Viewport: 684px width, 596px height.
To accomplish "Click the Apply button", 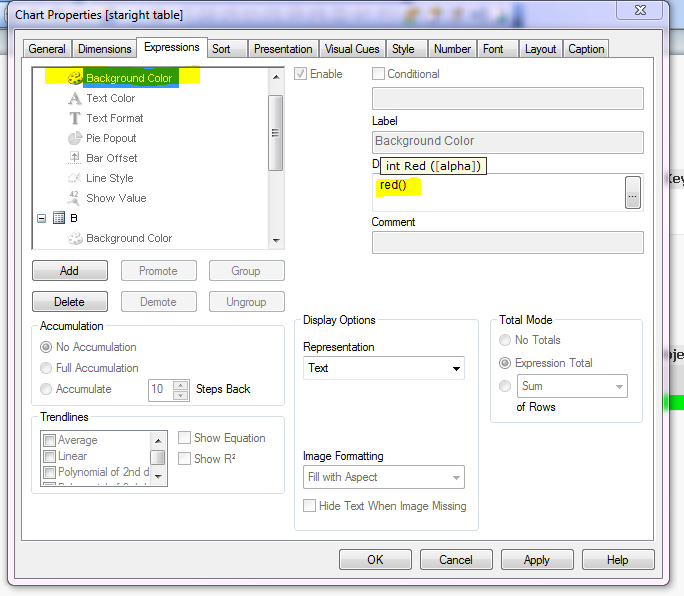I will coord(537,559).
